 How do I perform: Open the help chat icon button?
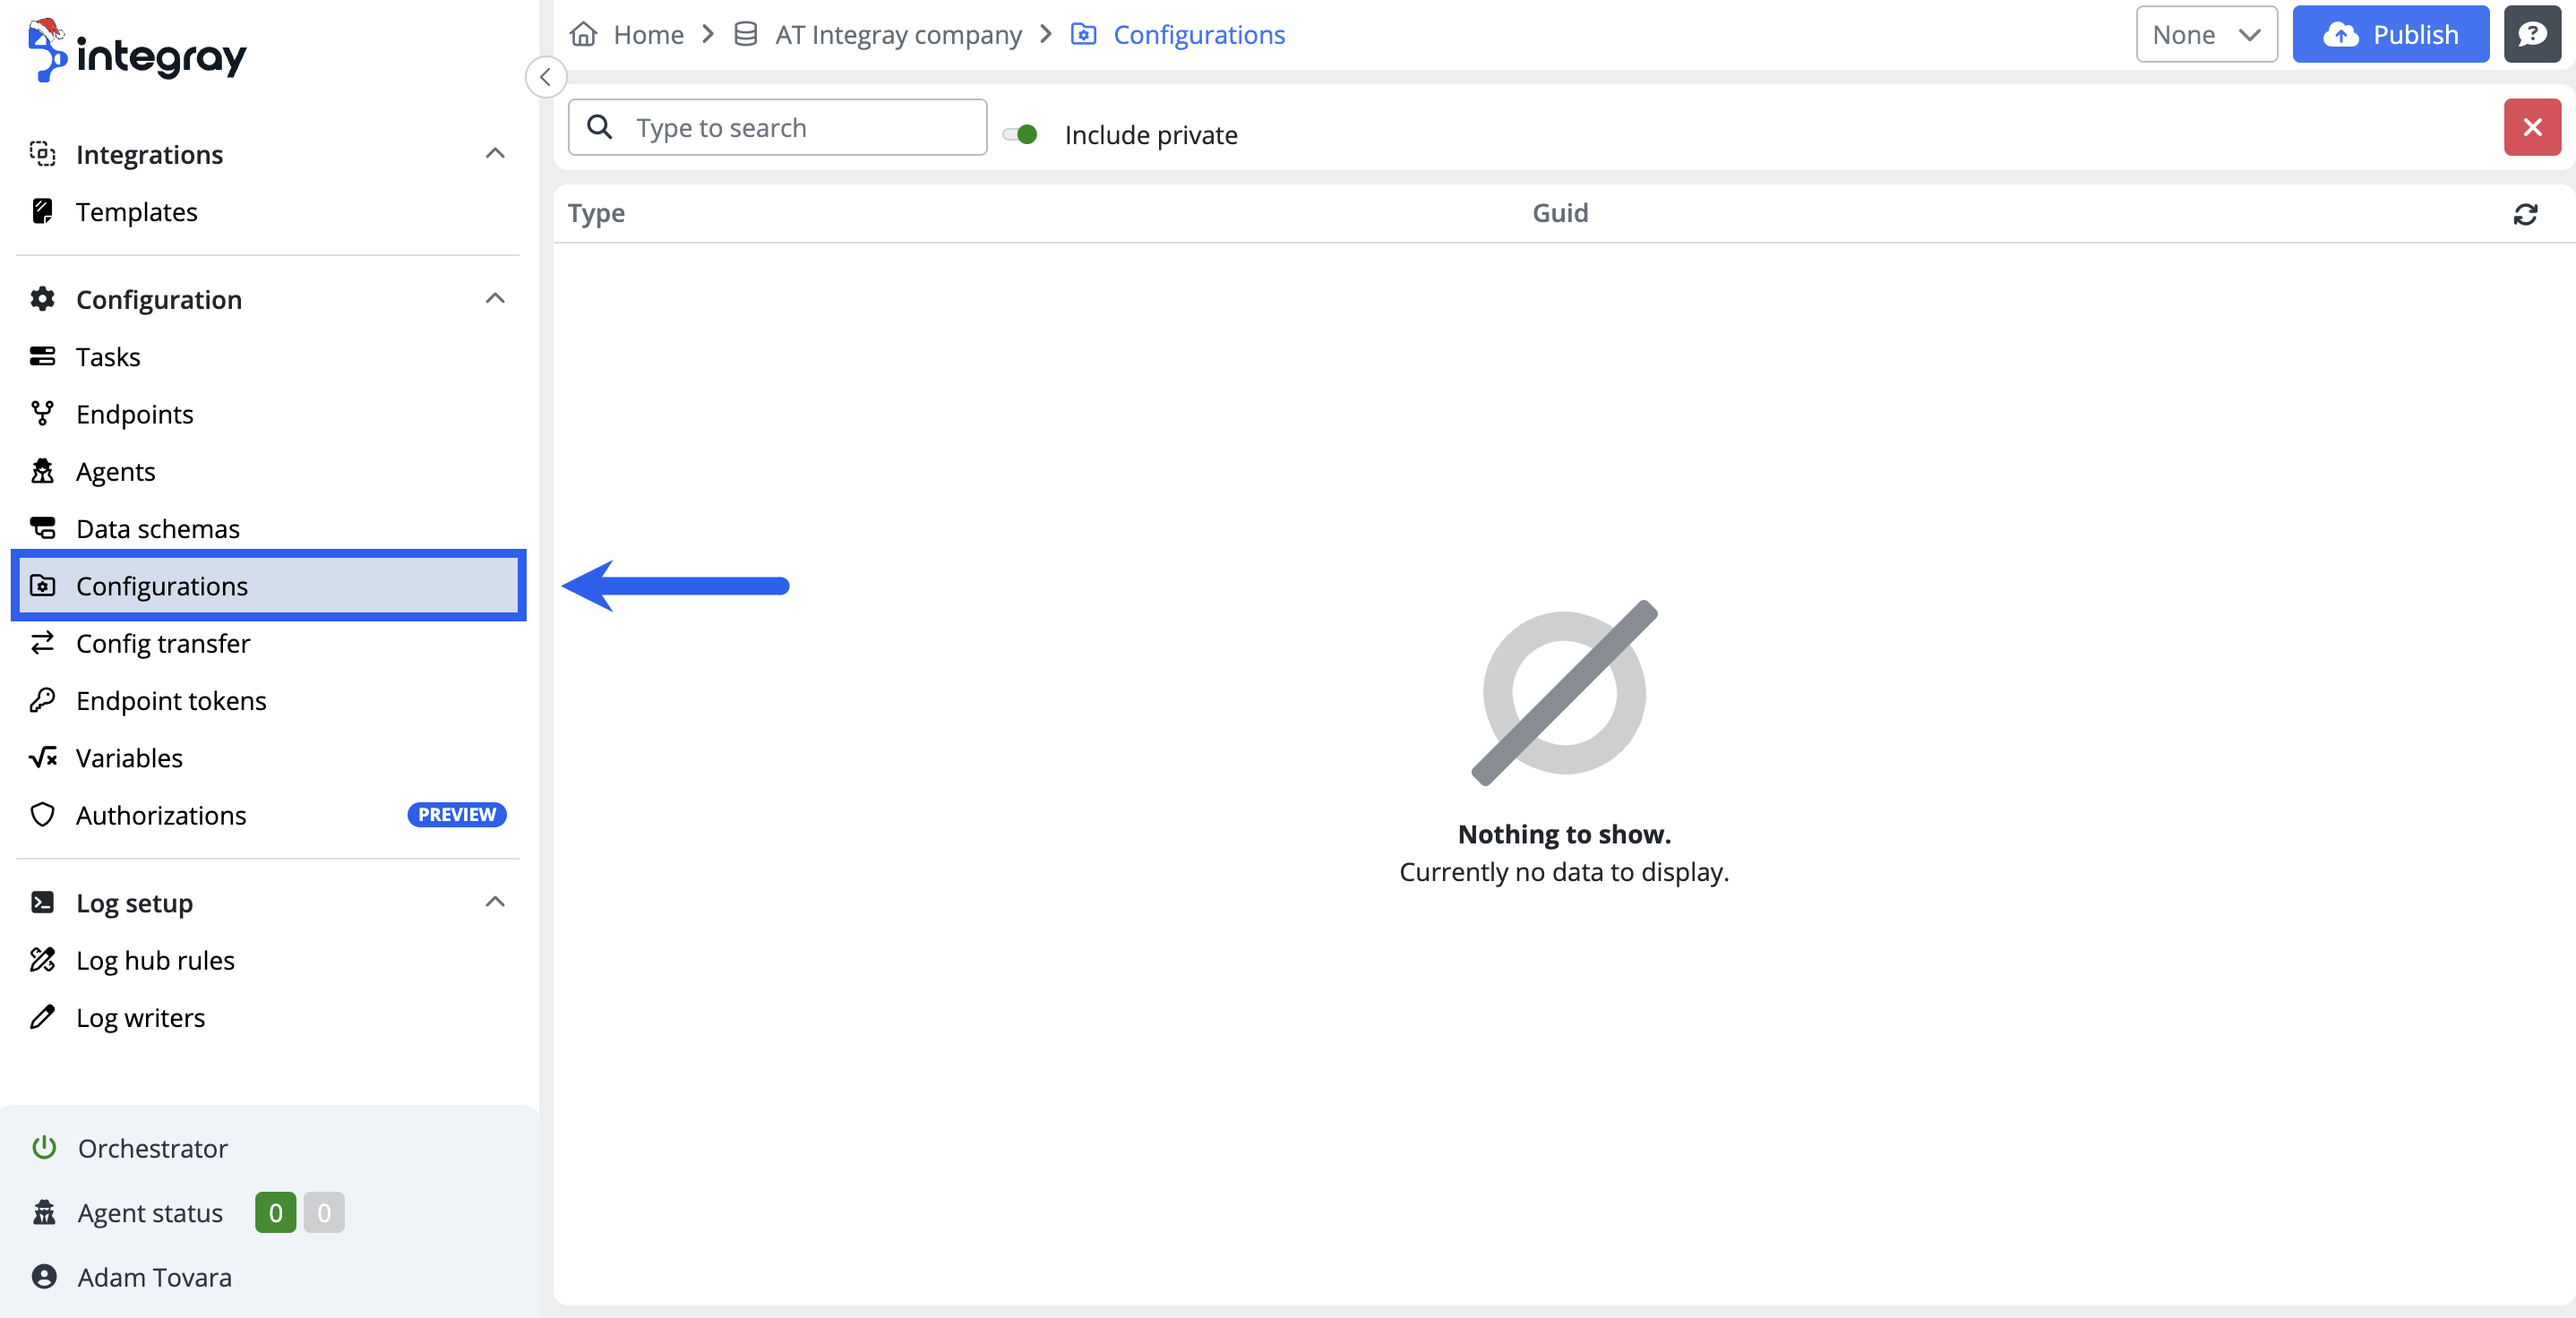point(2531,35)
